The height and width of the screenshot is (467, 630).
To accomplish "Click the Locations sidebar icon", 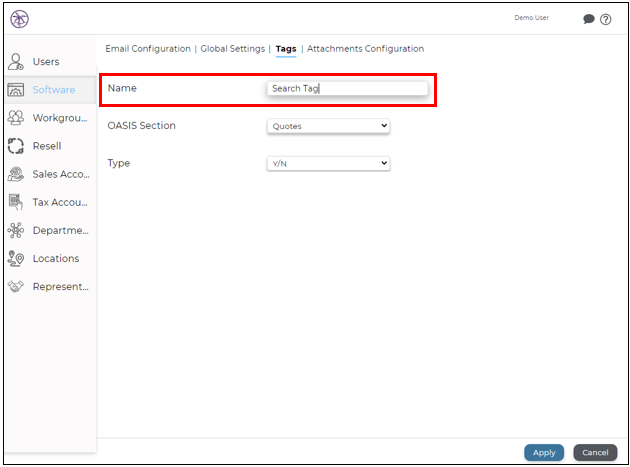I will 16,258.
